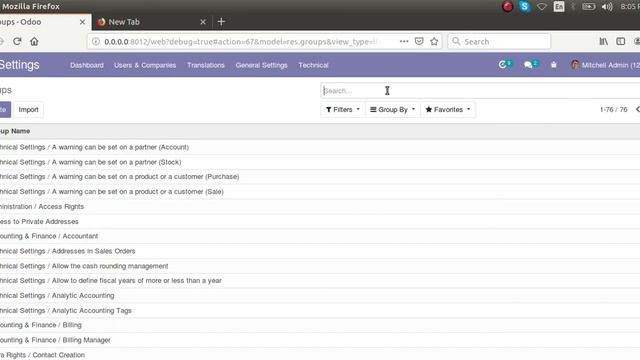Open 'Addresses in Sales Orders' row
This screenshot has width=640, height=360.
tap(320, 251)
